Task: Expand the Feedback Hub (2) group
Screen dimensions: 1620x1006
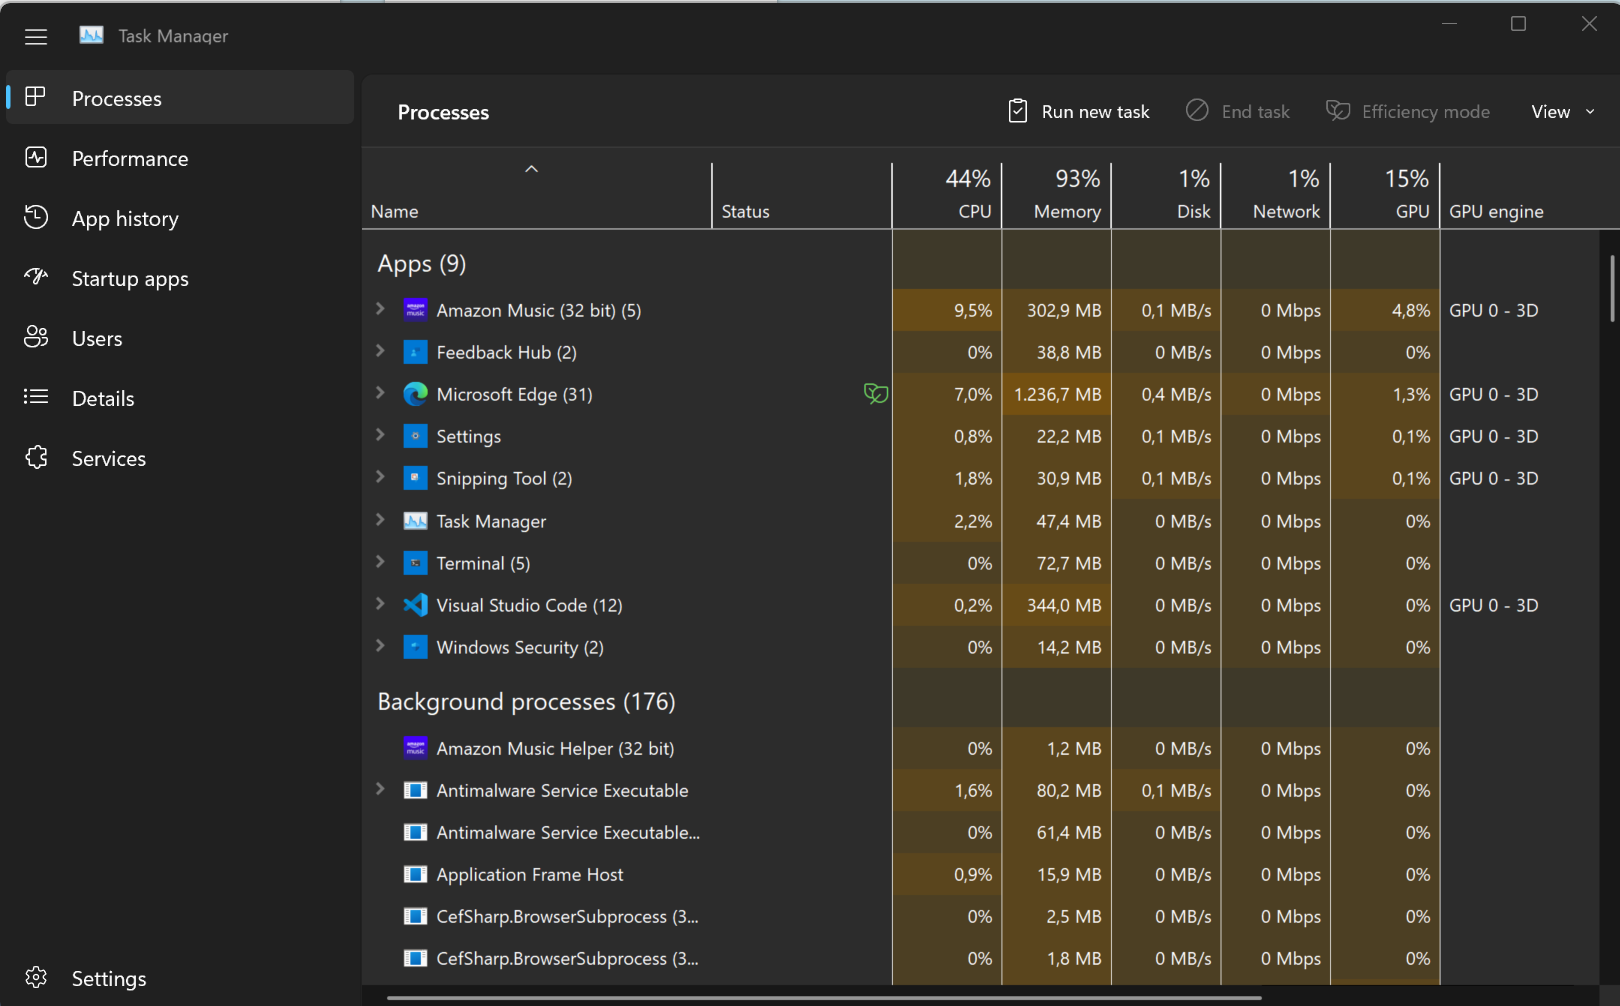Action: (380, 351)
